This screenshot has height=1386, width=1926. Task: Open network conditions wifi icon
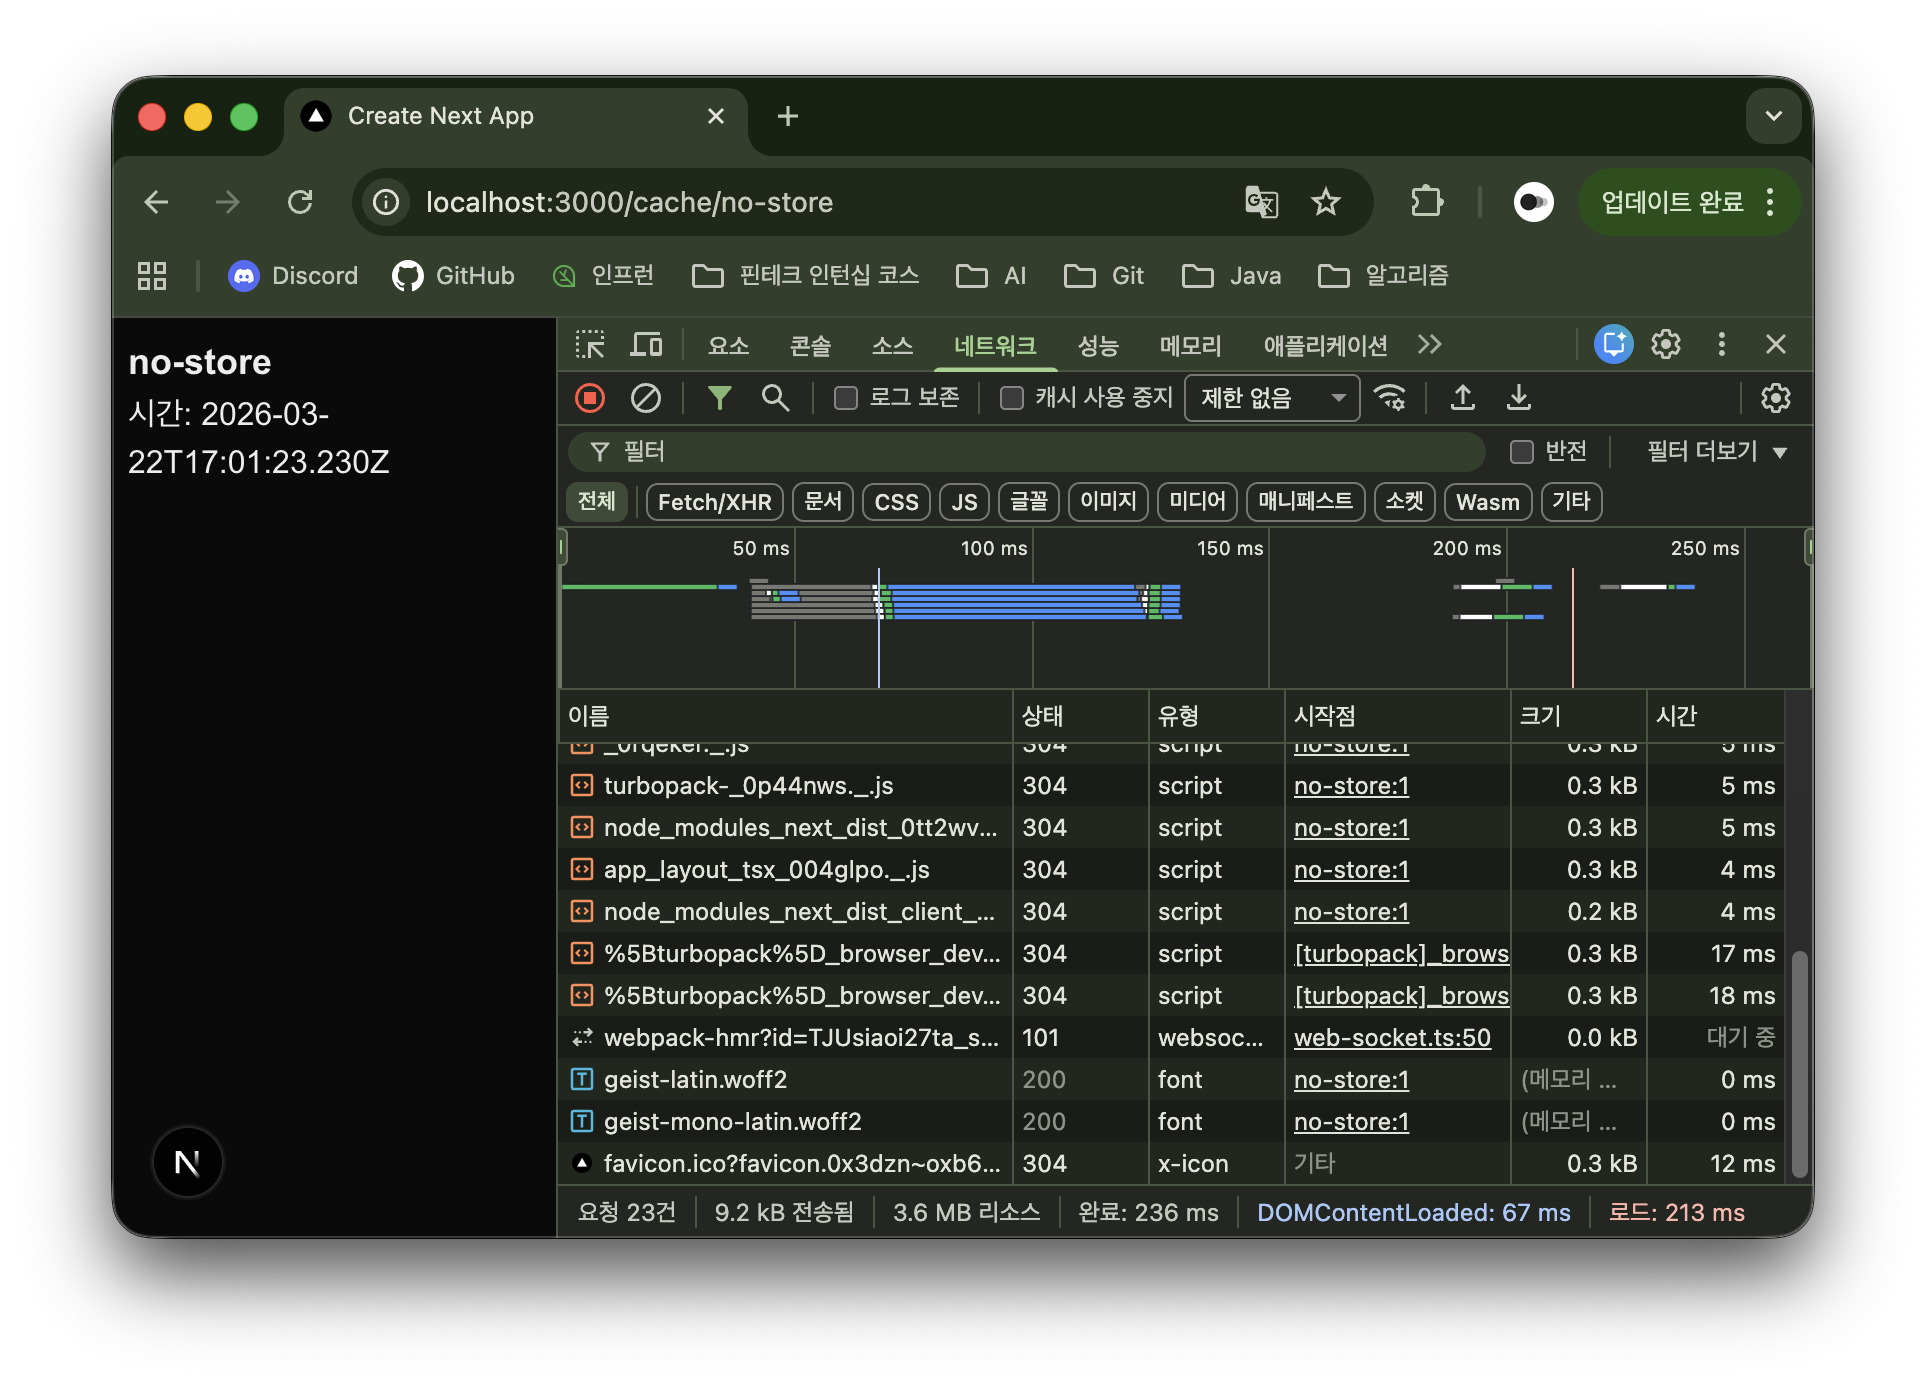tap(1390, 398)
